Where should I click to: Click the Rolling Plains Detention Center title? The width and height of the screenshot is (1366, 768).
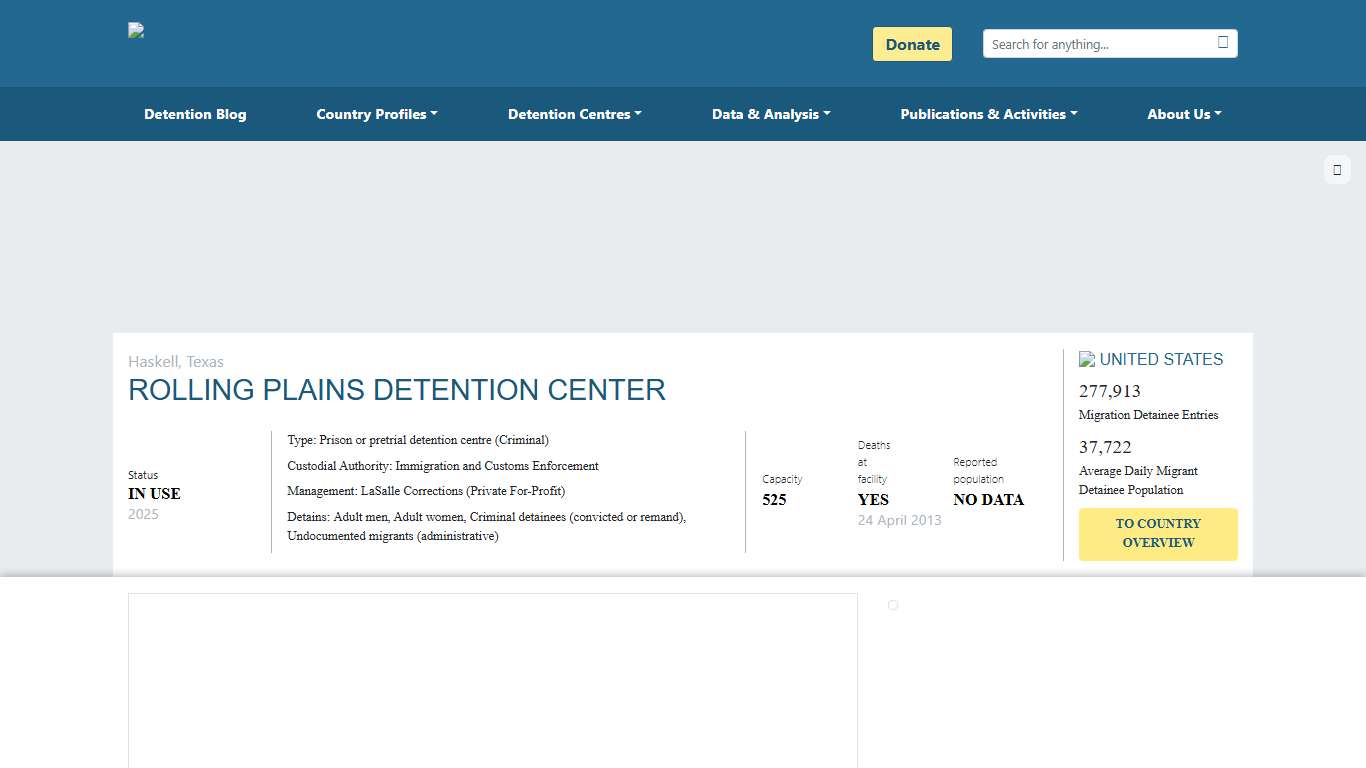pos(396,390)
